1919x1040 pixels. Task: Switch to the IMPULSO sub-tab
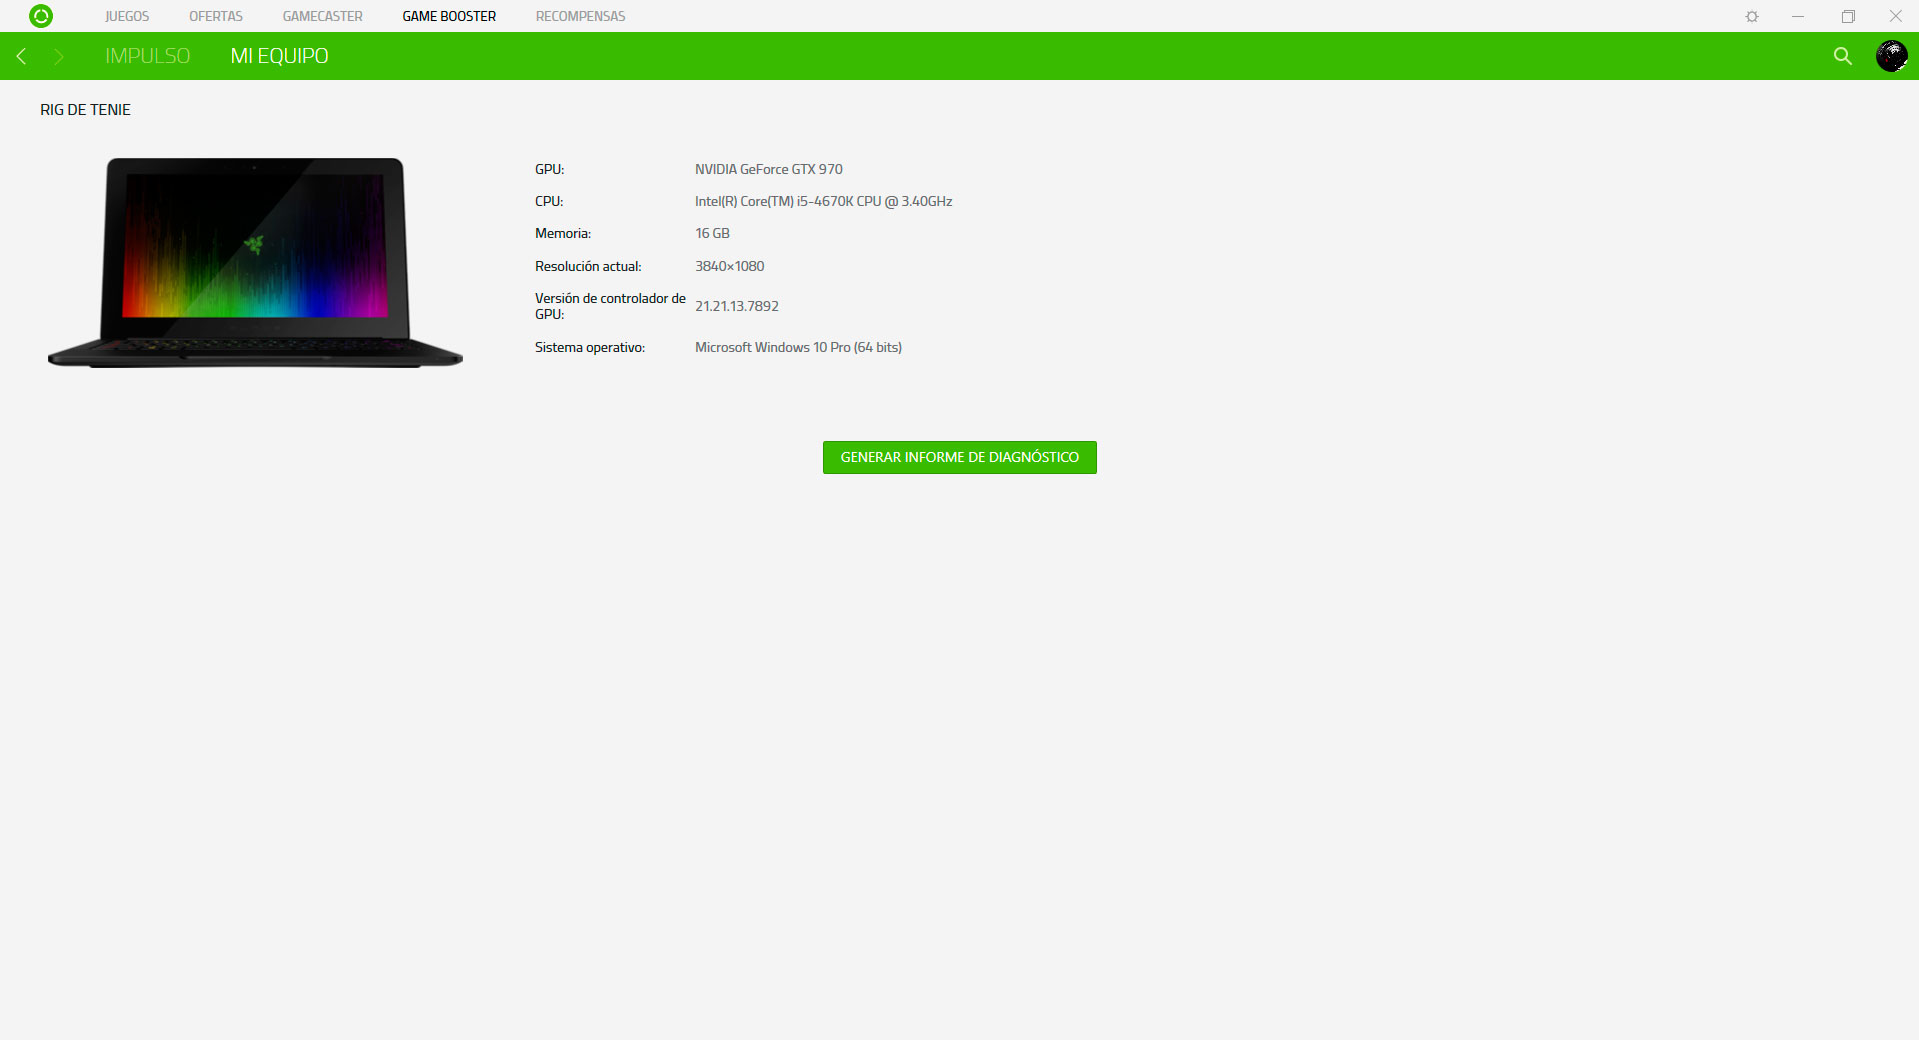point(147,56)
